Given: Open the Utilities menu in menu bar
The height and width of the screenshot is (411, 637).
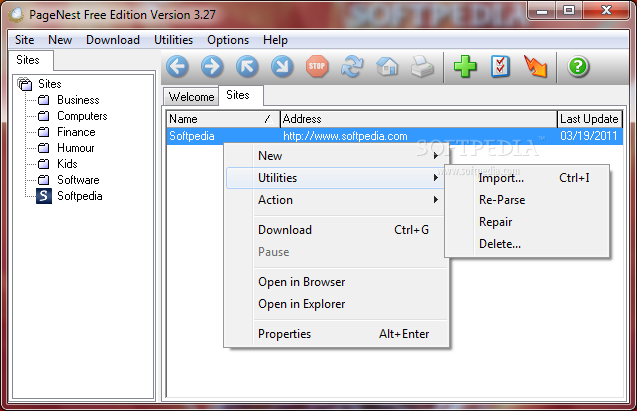Looking at the screenshot, I should coord(173,40).
